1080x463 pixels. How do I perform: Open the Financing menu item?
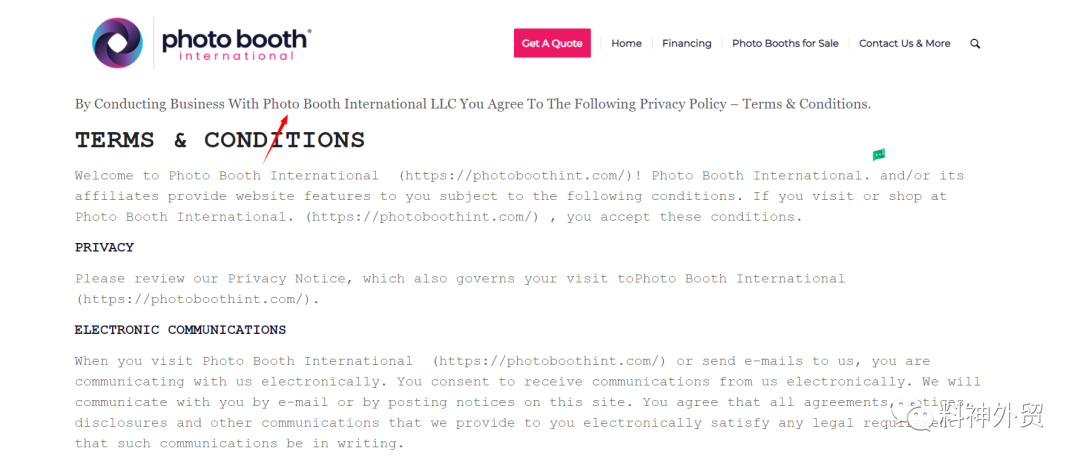point(687,44)
